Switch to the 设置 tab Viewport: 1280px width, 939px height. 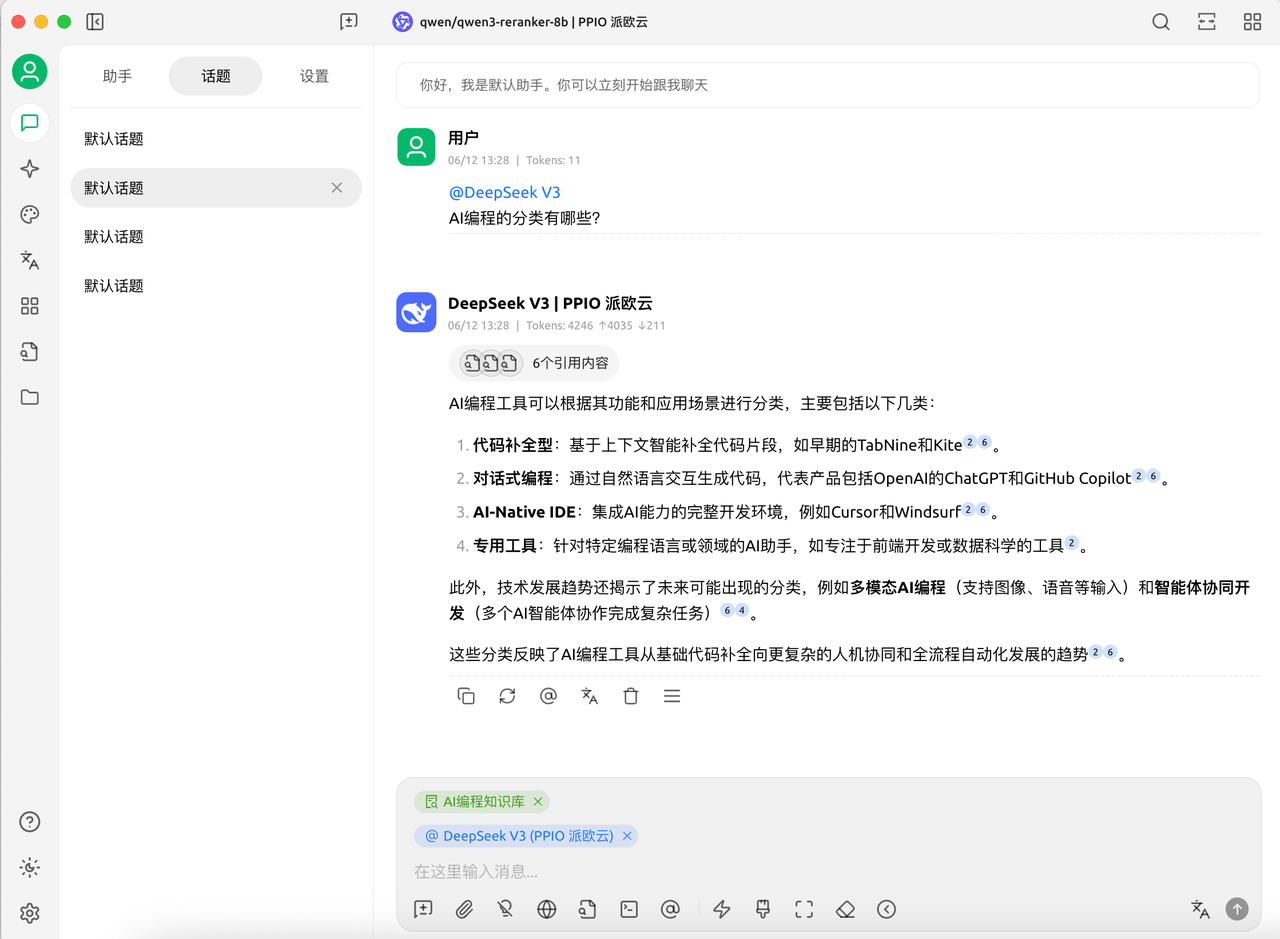click(x=314, y=76)
